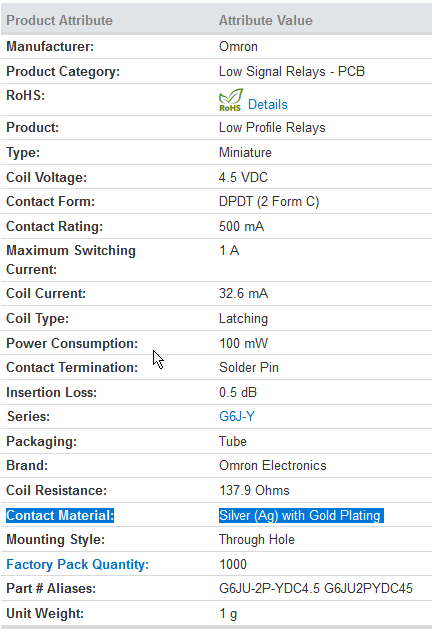The image size is (432, 633).
Task: Click the DPDT (2 Form C) value
Action: pyautogui.click(x=269, y=201)
